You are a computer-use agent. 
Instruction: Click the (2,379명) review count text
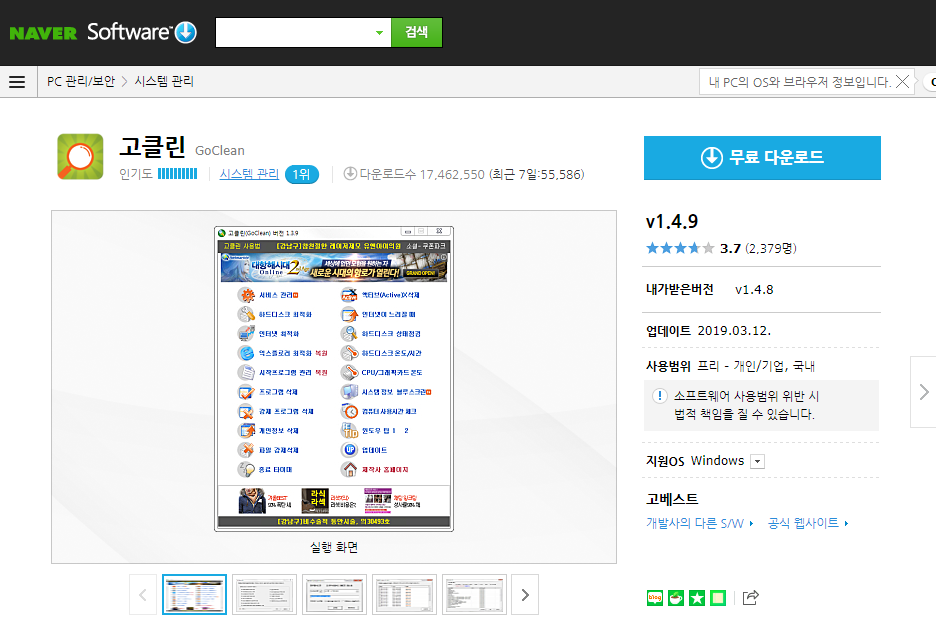tap(771, 248)
